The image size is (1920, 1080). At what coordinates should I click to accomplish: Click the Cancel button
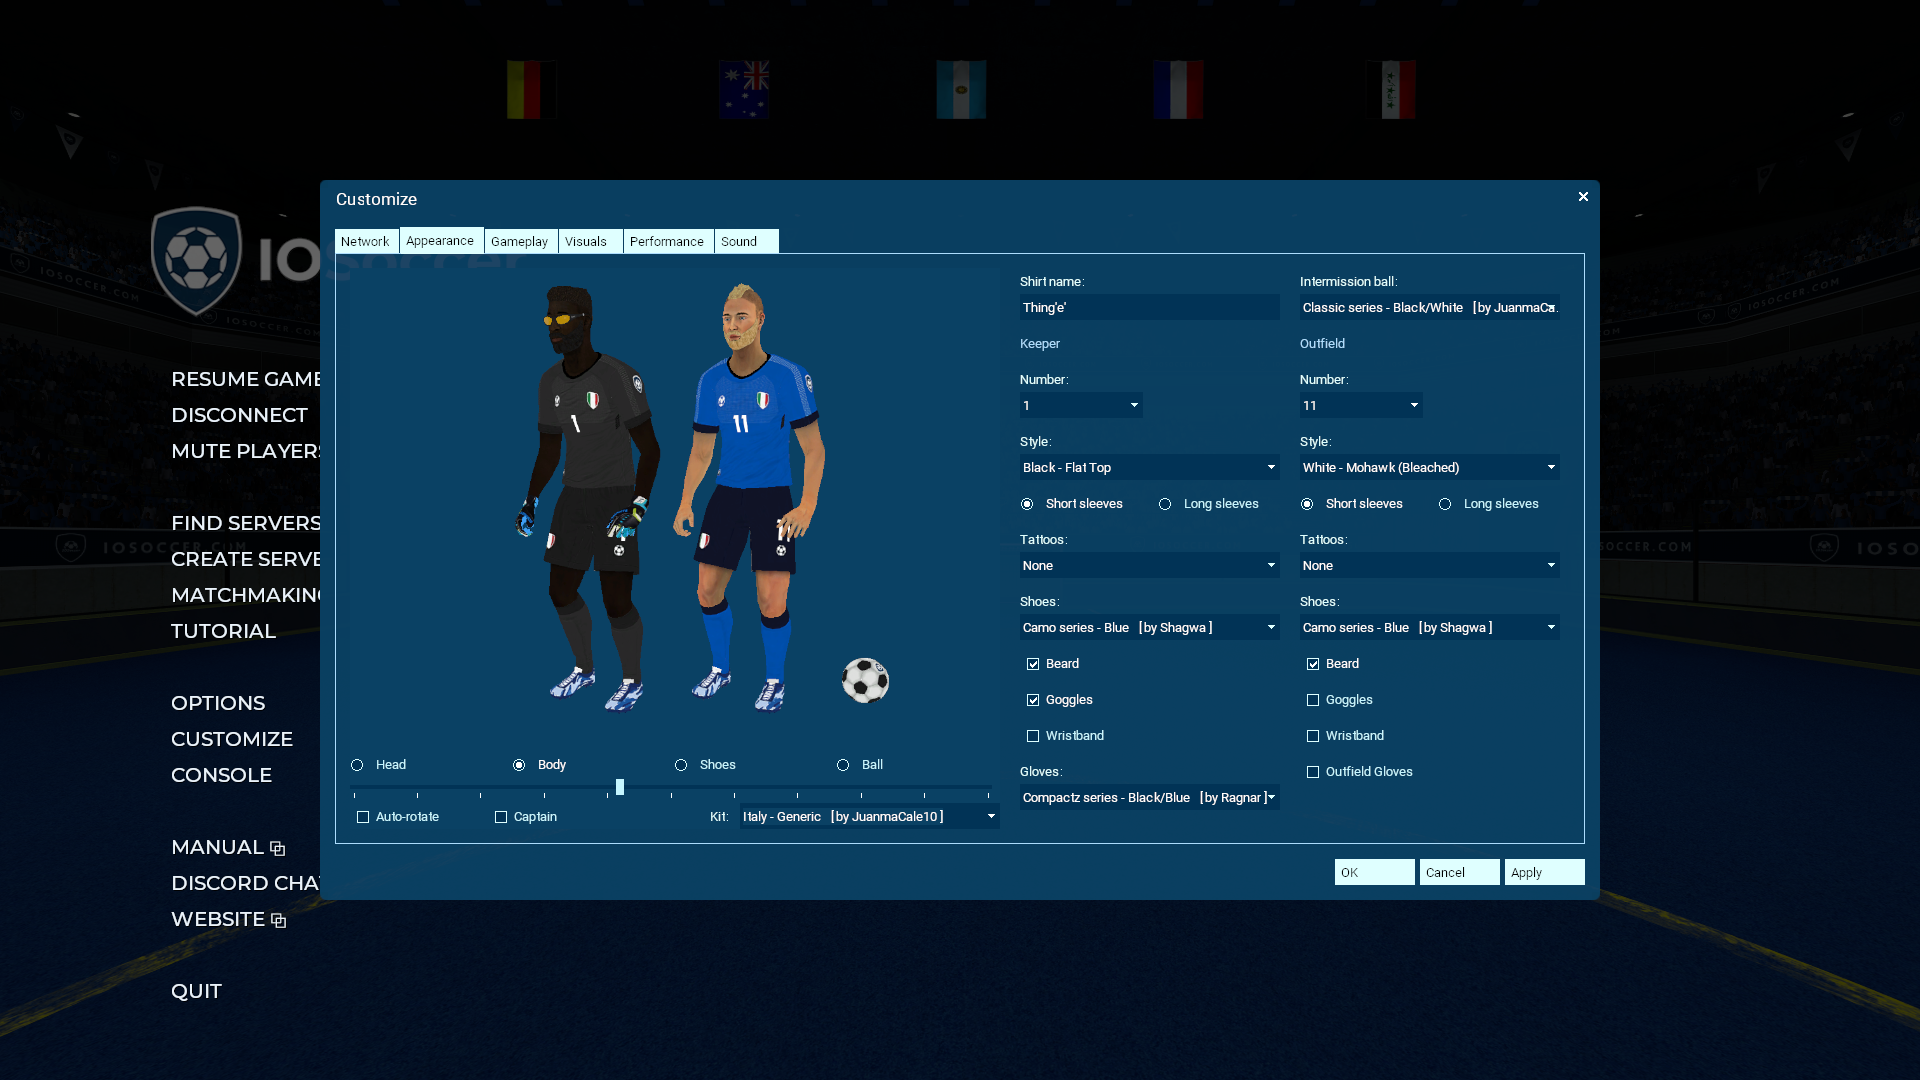[x=1459, y=872]
